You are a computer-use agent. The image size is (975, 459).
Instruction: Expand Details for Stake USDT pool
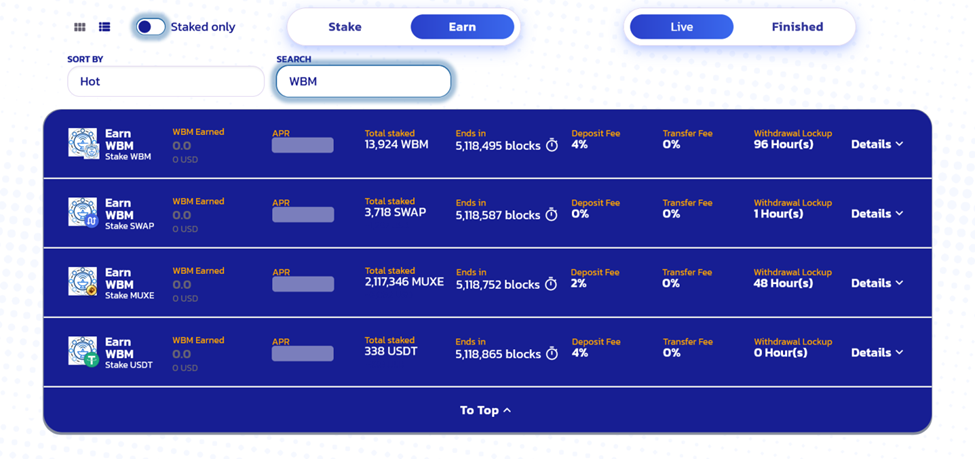pyautogui.click(x=877, y=353)
